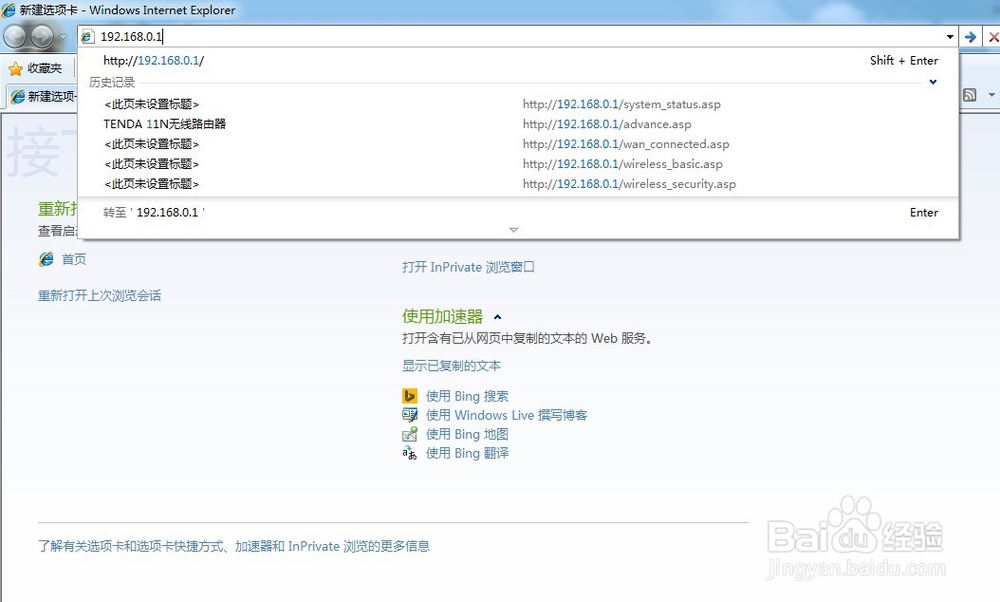Collapse the 使用加速器 section chevron
The width and height of the screenshot is (1000, 602).
[x=498, y=316]
